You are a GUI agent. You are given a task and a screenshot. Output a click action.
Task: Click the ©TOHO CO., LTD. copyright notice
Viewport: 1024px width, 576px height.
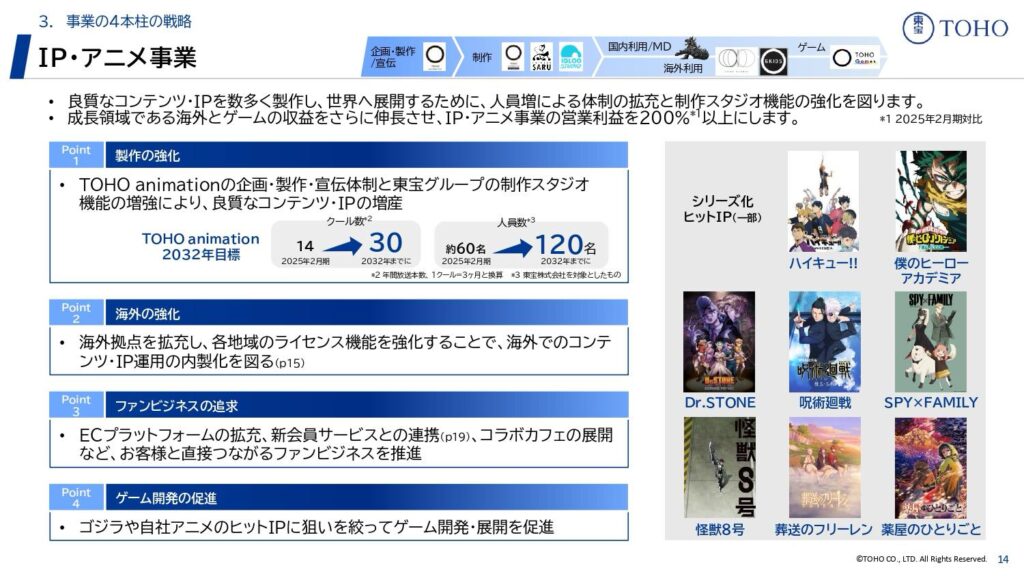coord(921,559)
